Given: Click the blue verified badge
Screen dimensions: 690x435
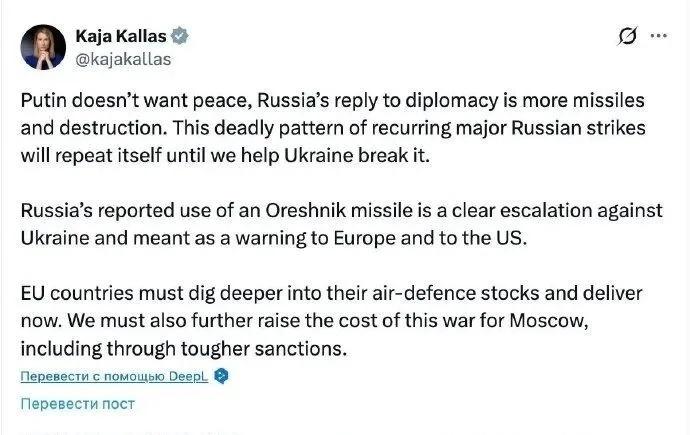Looking at the screenshot, I should 181,36.
